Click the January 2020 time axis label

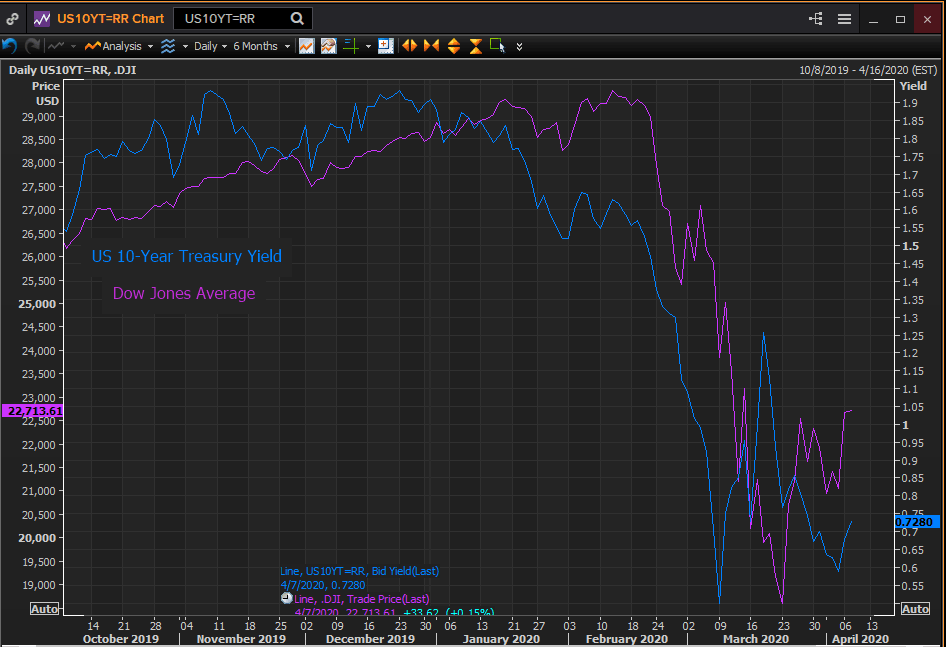pyautogui.click(x=501, y=639)
